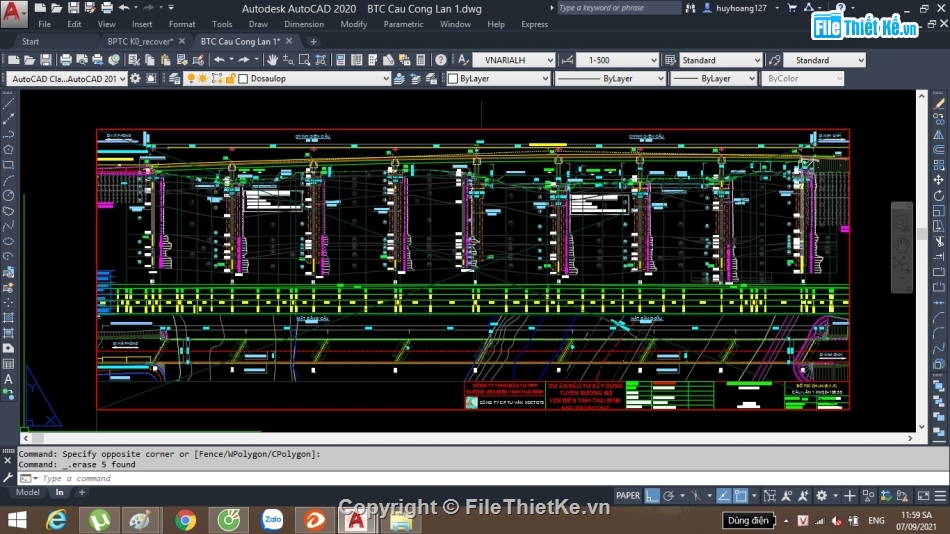This screenshot has height=534, width=950.
Task: Click the New drawing icon in Standard toolbar
Action: [x=13, y=60]
